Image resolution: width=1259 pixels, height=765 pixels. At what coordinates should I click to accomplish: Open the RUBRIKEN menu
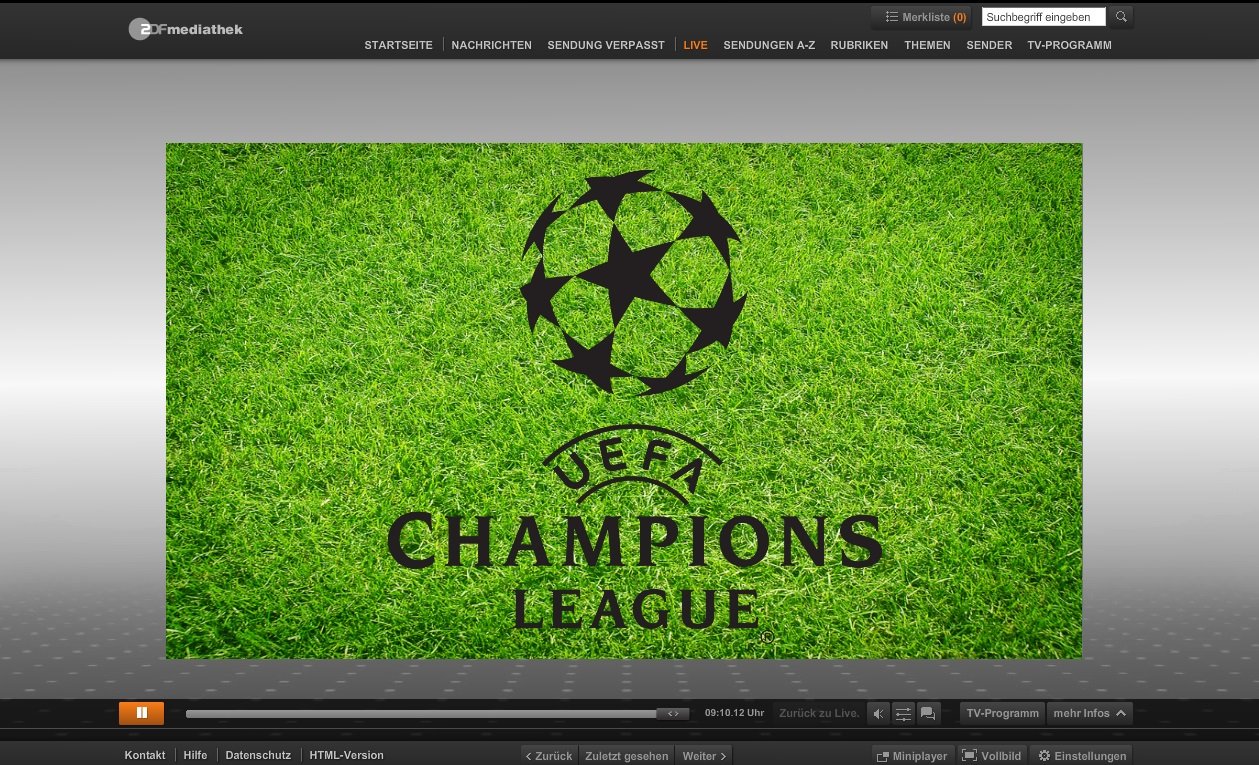click(859, 45)
